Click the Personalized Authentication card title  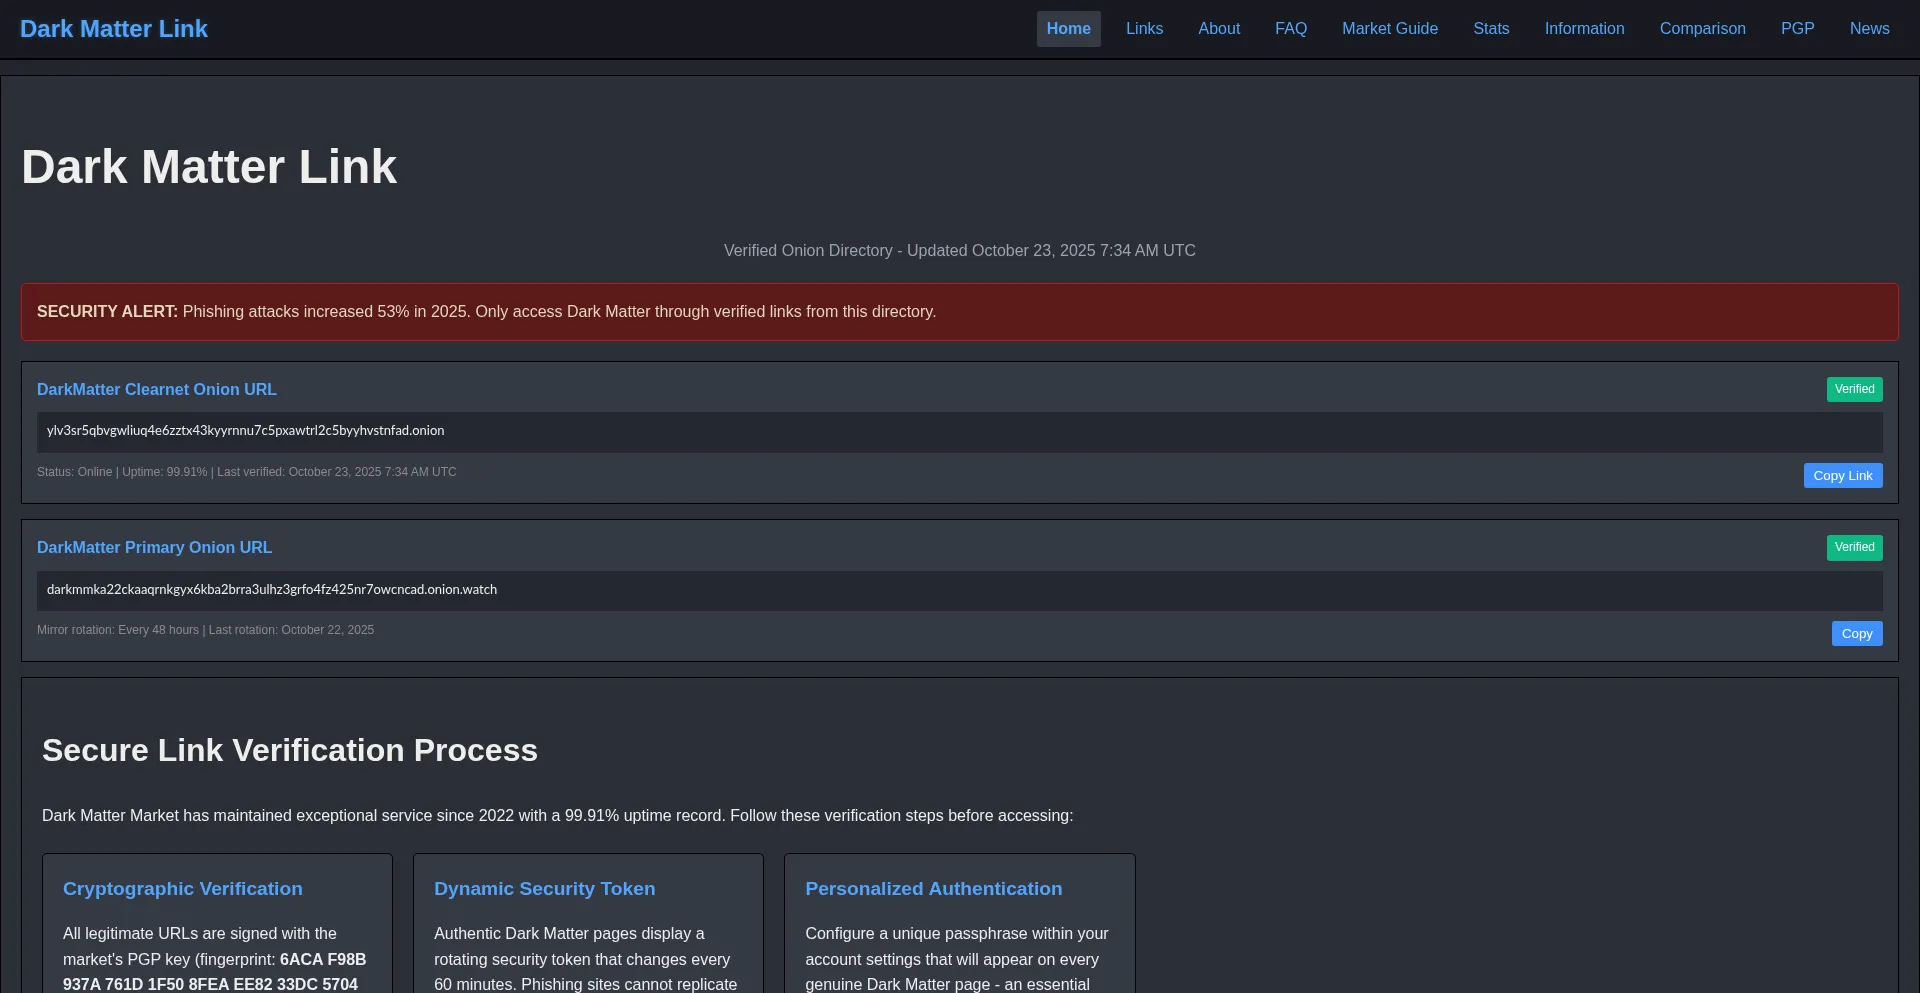933,888
